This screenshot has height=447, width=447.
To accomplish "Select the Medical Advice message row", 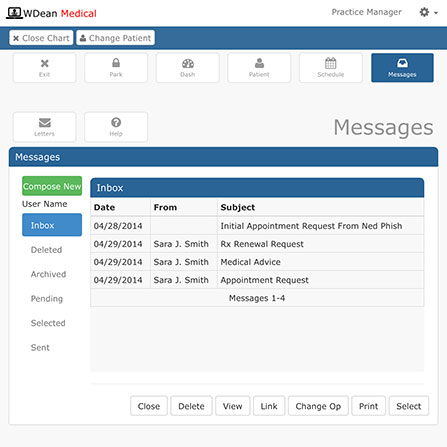I will tap(257, 262).
